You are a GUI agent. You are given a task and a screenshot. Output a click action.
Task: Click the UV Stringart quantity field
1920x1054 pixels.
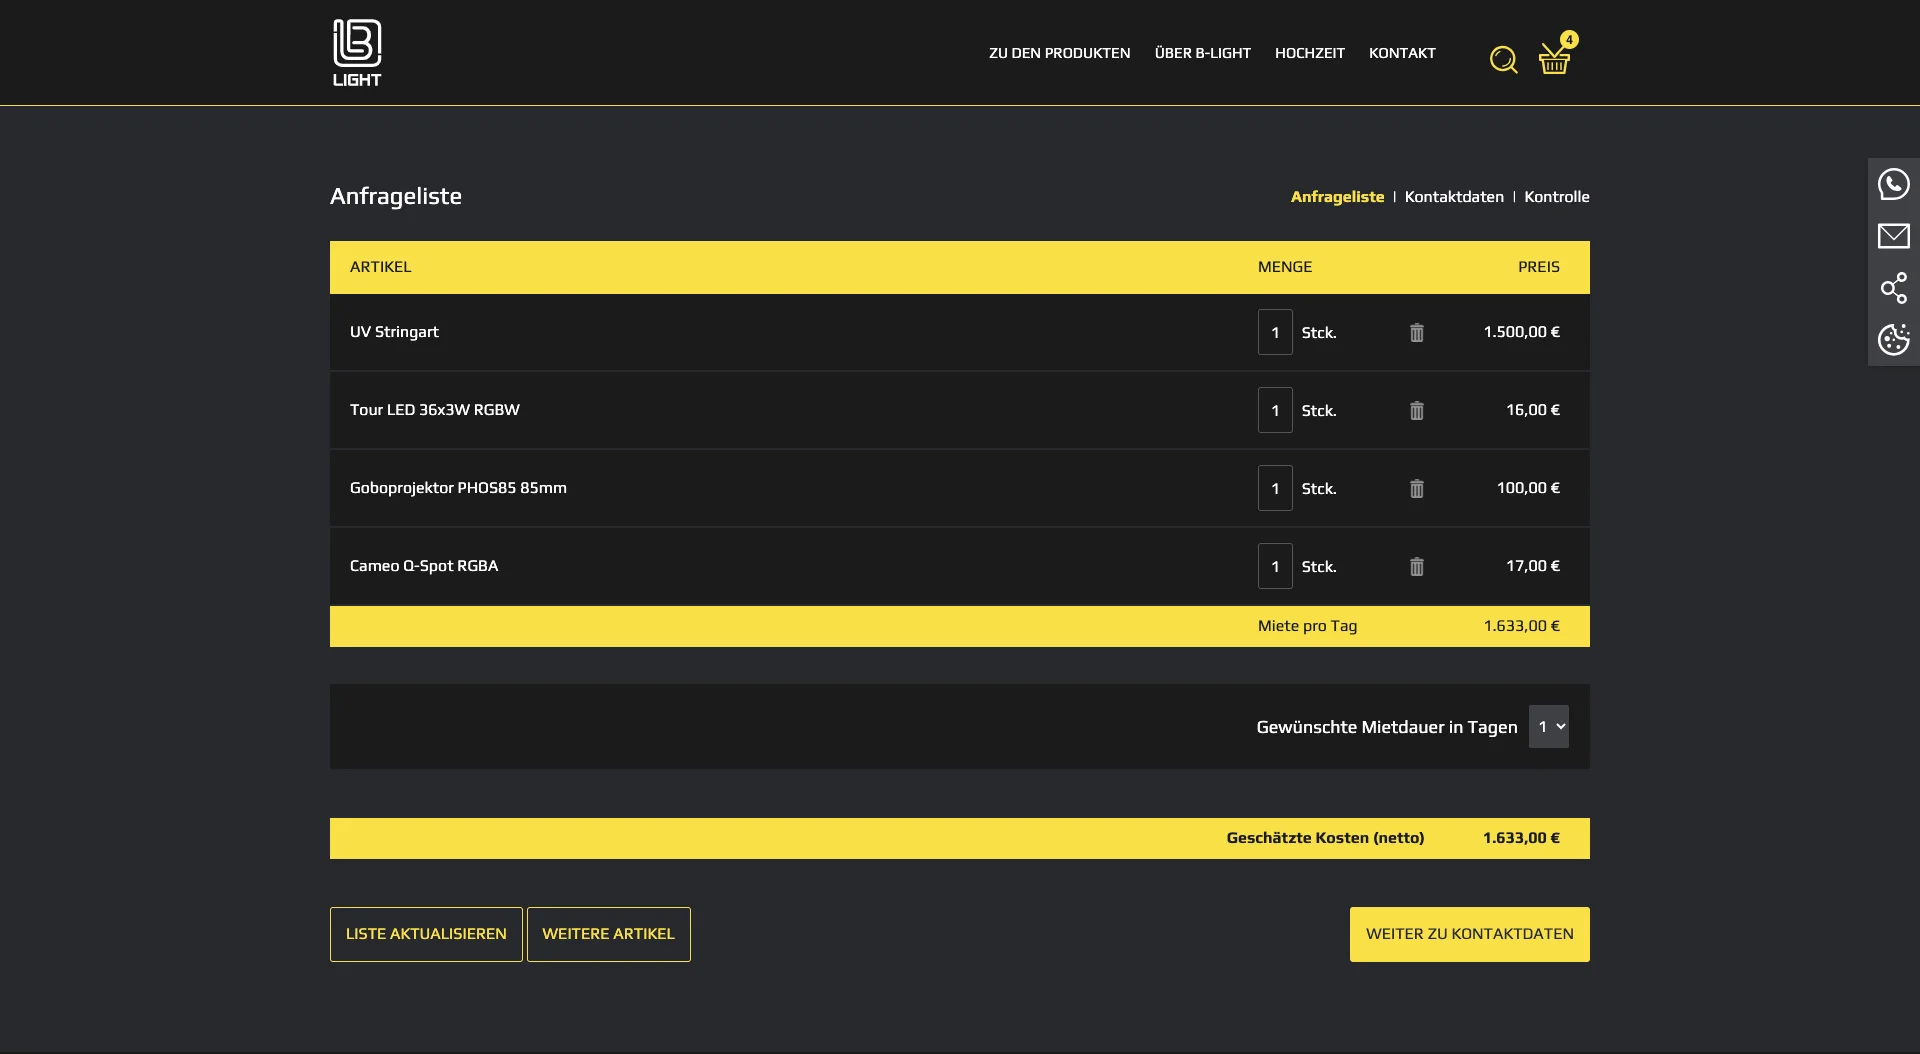click(1275, 333)
